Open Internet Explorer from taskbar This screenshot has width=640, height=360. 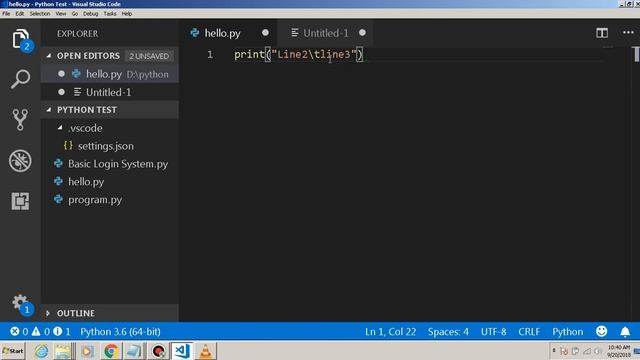click(41, 351)
